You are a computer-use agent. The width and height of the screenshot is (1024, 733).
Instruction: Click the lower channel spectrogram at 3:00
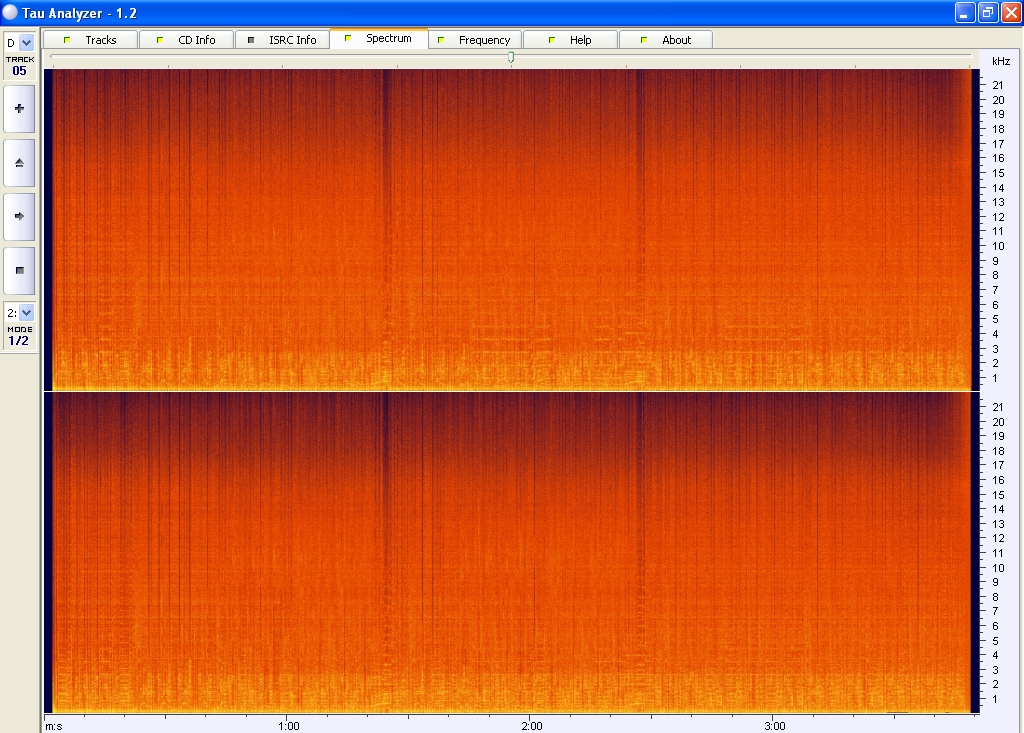coord(774,552)
